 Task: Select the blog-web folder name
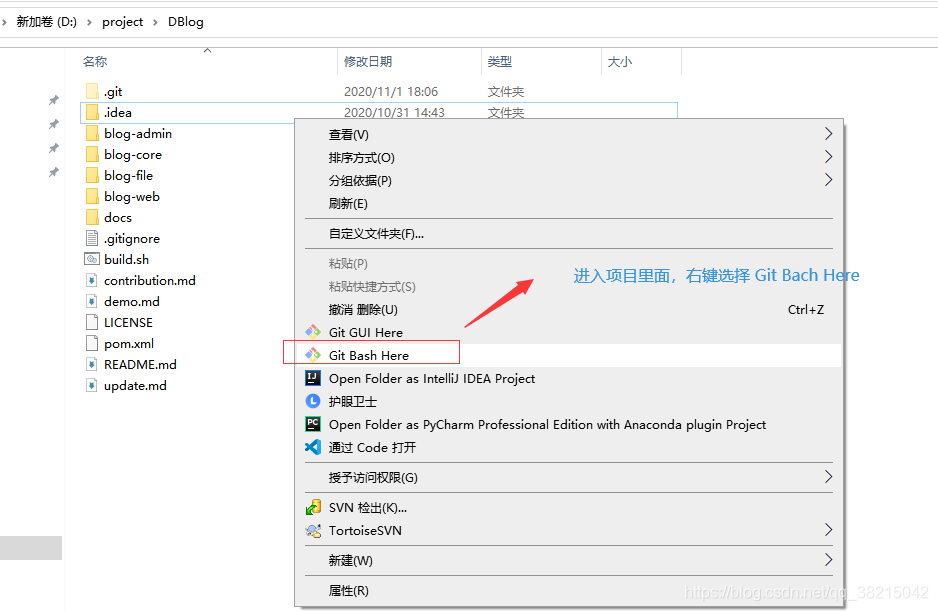pyautogui.click(x=132, y=196)
